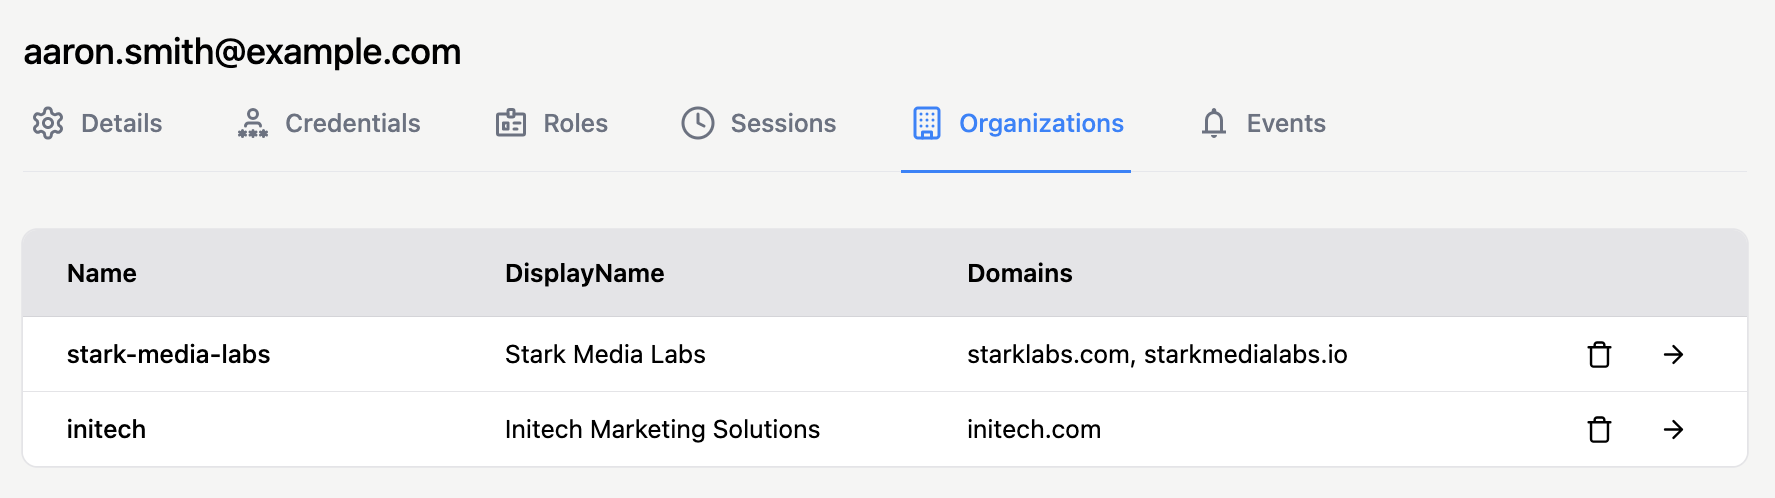Click the Organizations building icon
Viewport: 1775px width, 498px height.
(927, 123)
